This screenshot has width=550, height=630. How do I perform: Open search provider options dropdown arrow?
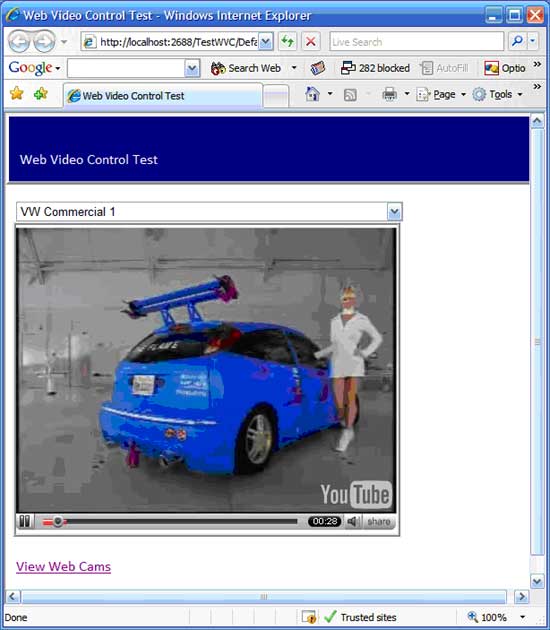[533, 41]
